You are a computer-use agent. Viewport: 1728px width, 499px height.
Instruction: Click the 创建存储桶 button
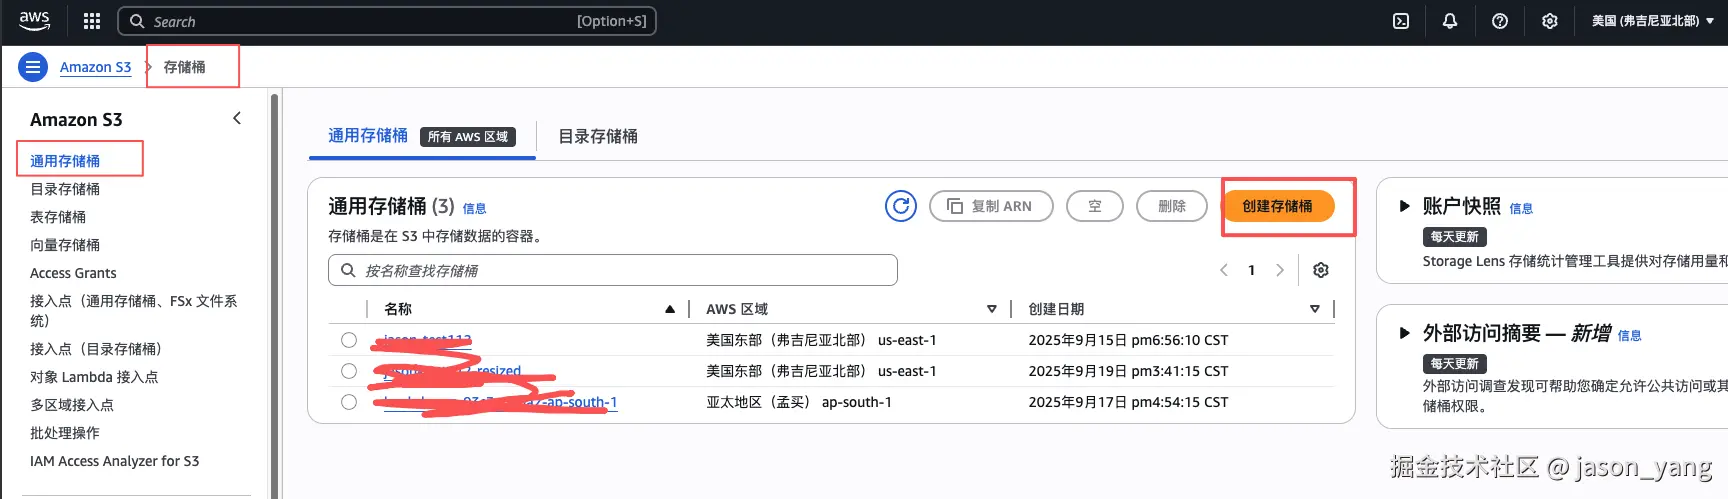1278,206
